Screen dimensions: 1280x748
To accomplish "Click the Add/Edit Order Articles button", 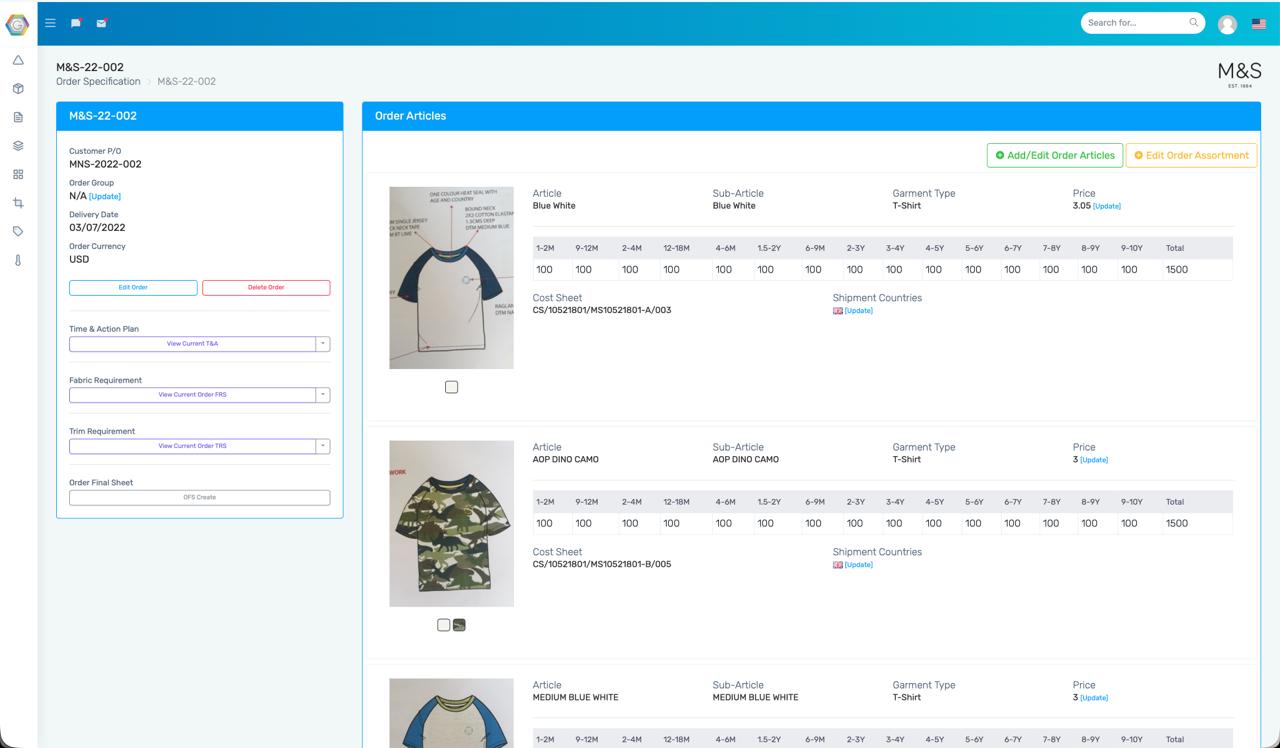I will tap(1054, 155).
